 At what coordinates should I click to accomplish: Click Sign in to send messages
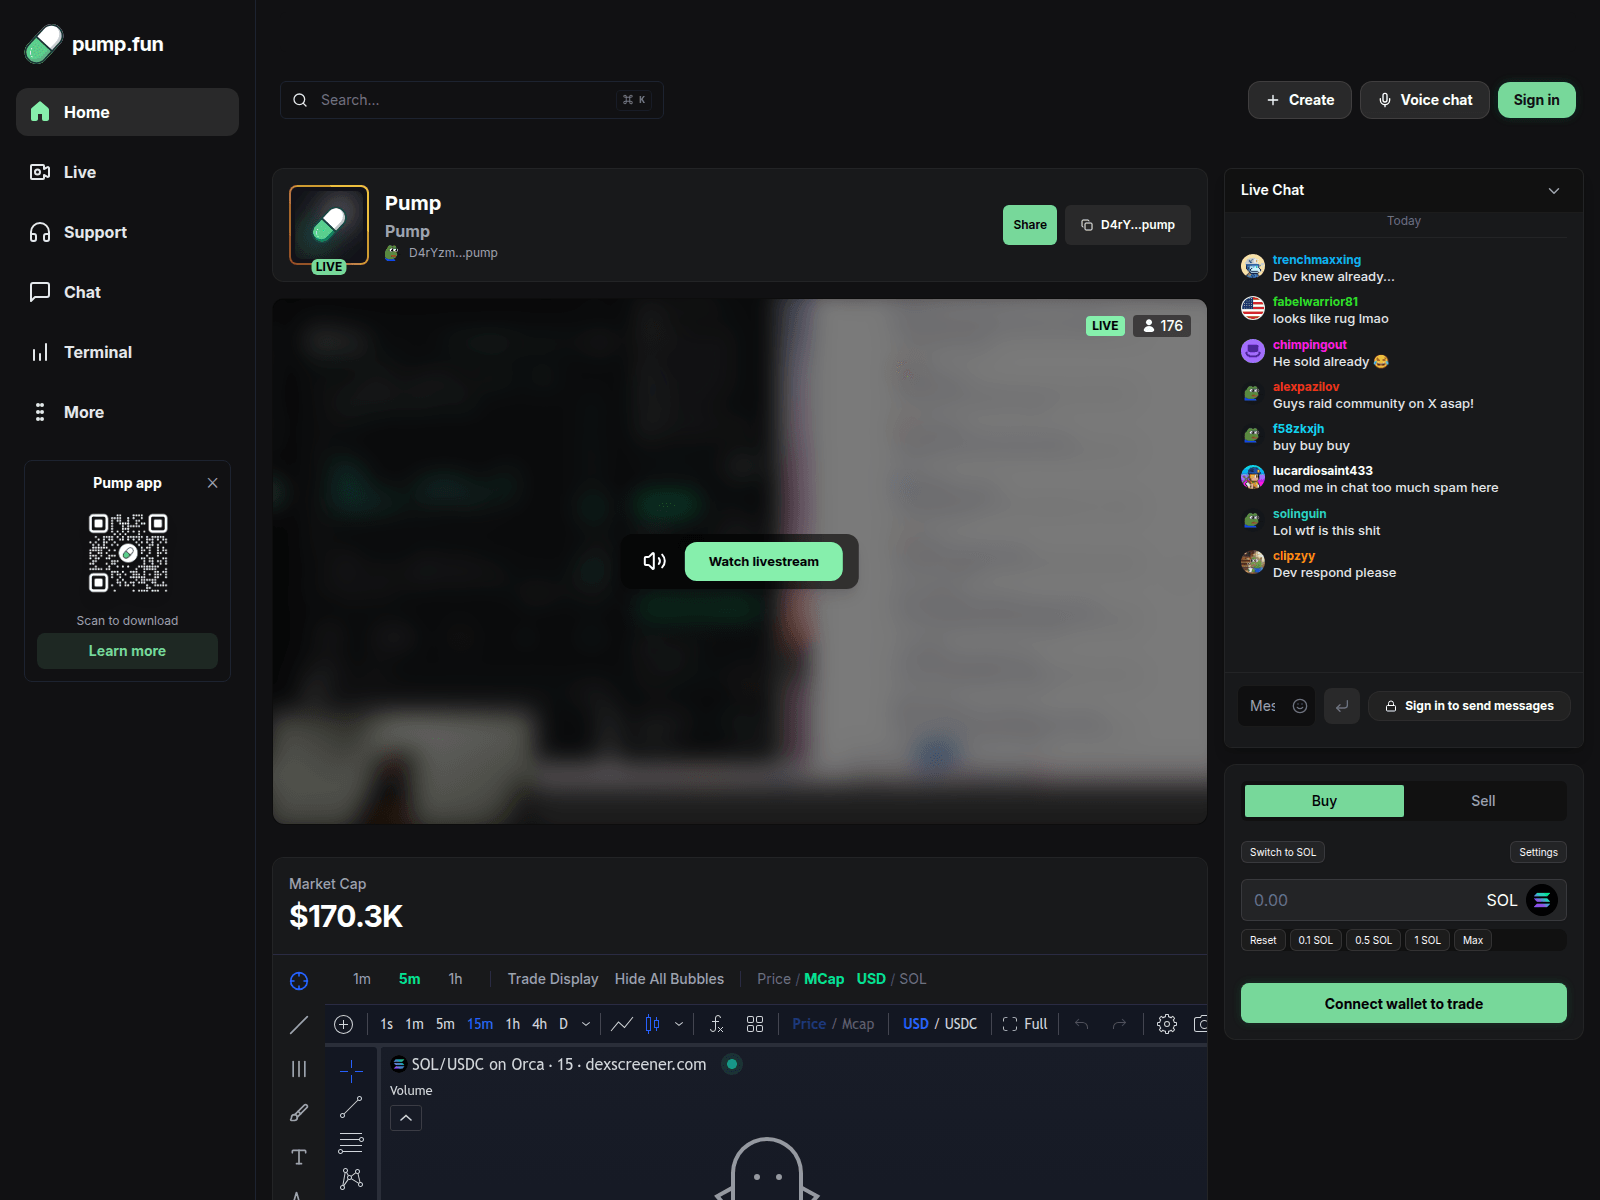(1469, 706)
